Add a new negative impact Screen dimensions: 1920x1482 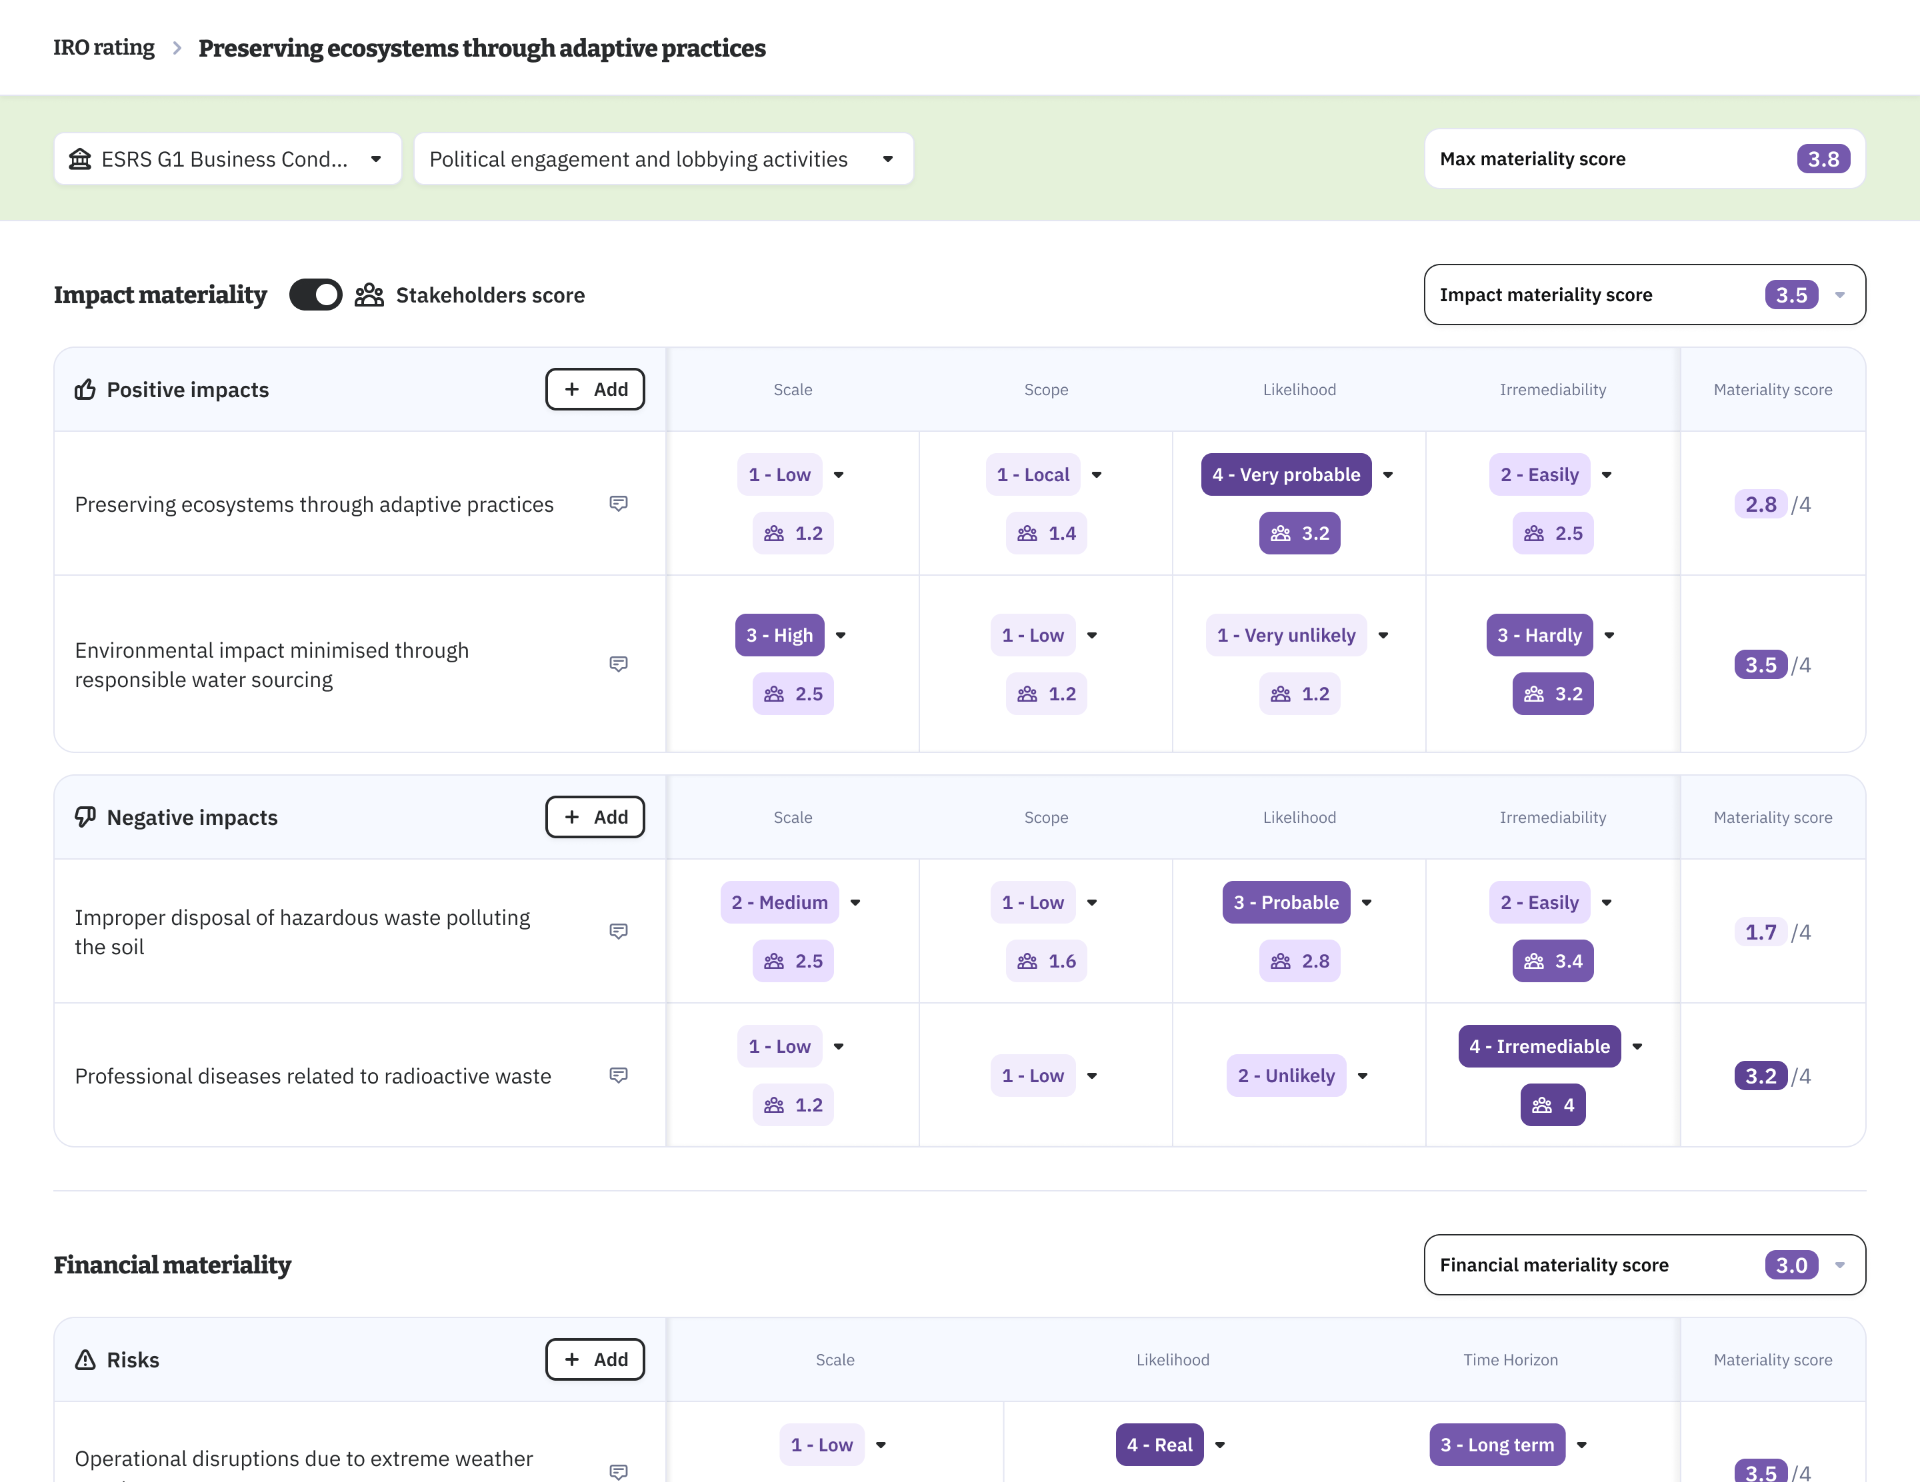click(595, 817)
